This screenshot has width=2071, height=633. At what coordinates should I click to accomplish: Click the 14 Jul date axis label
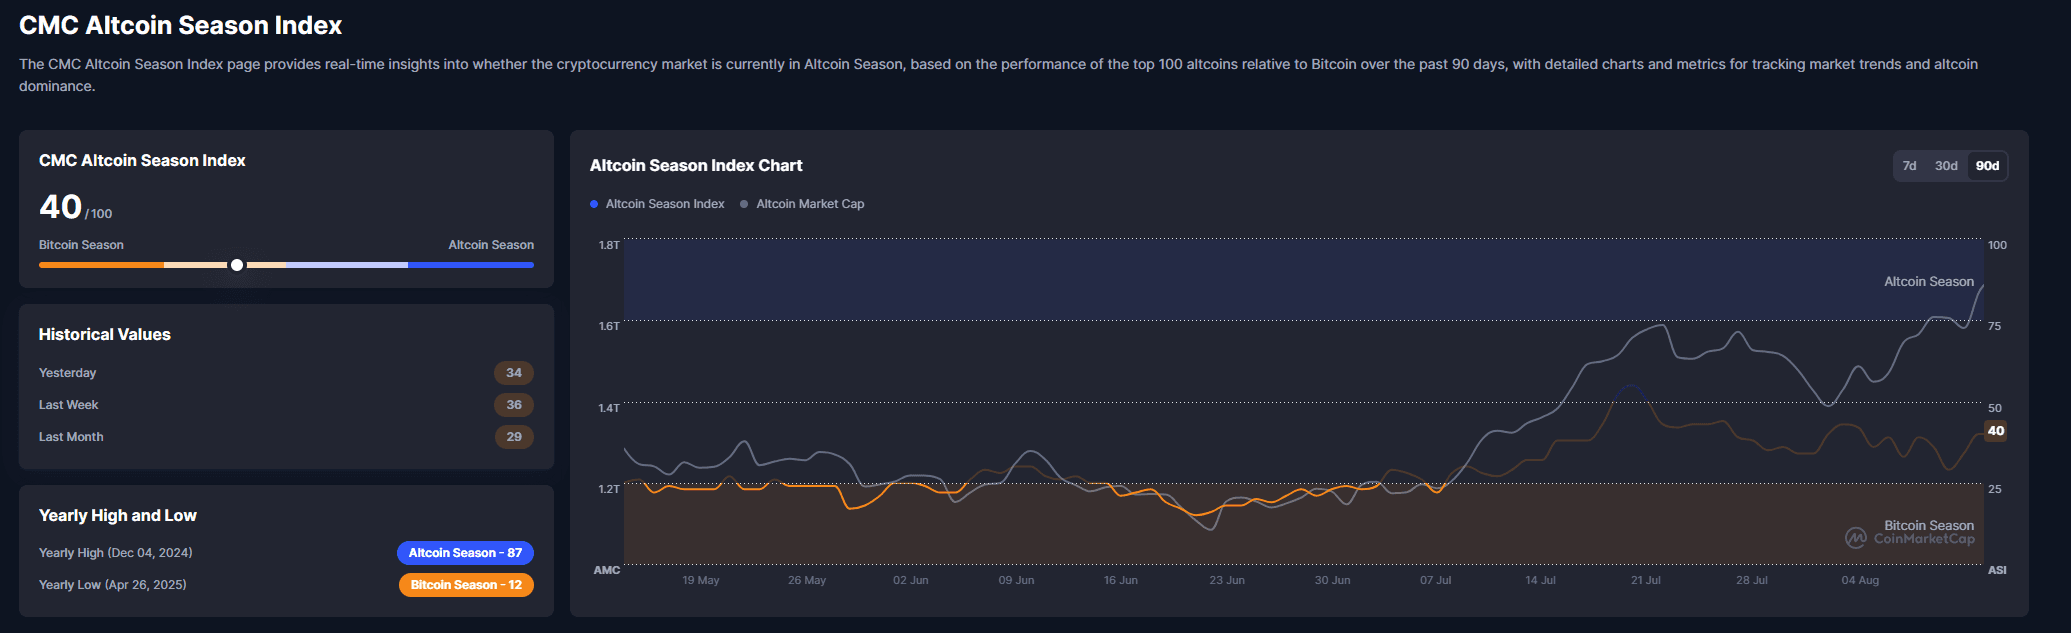coord(1541,580)
